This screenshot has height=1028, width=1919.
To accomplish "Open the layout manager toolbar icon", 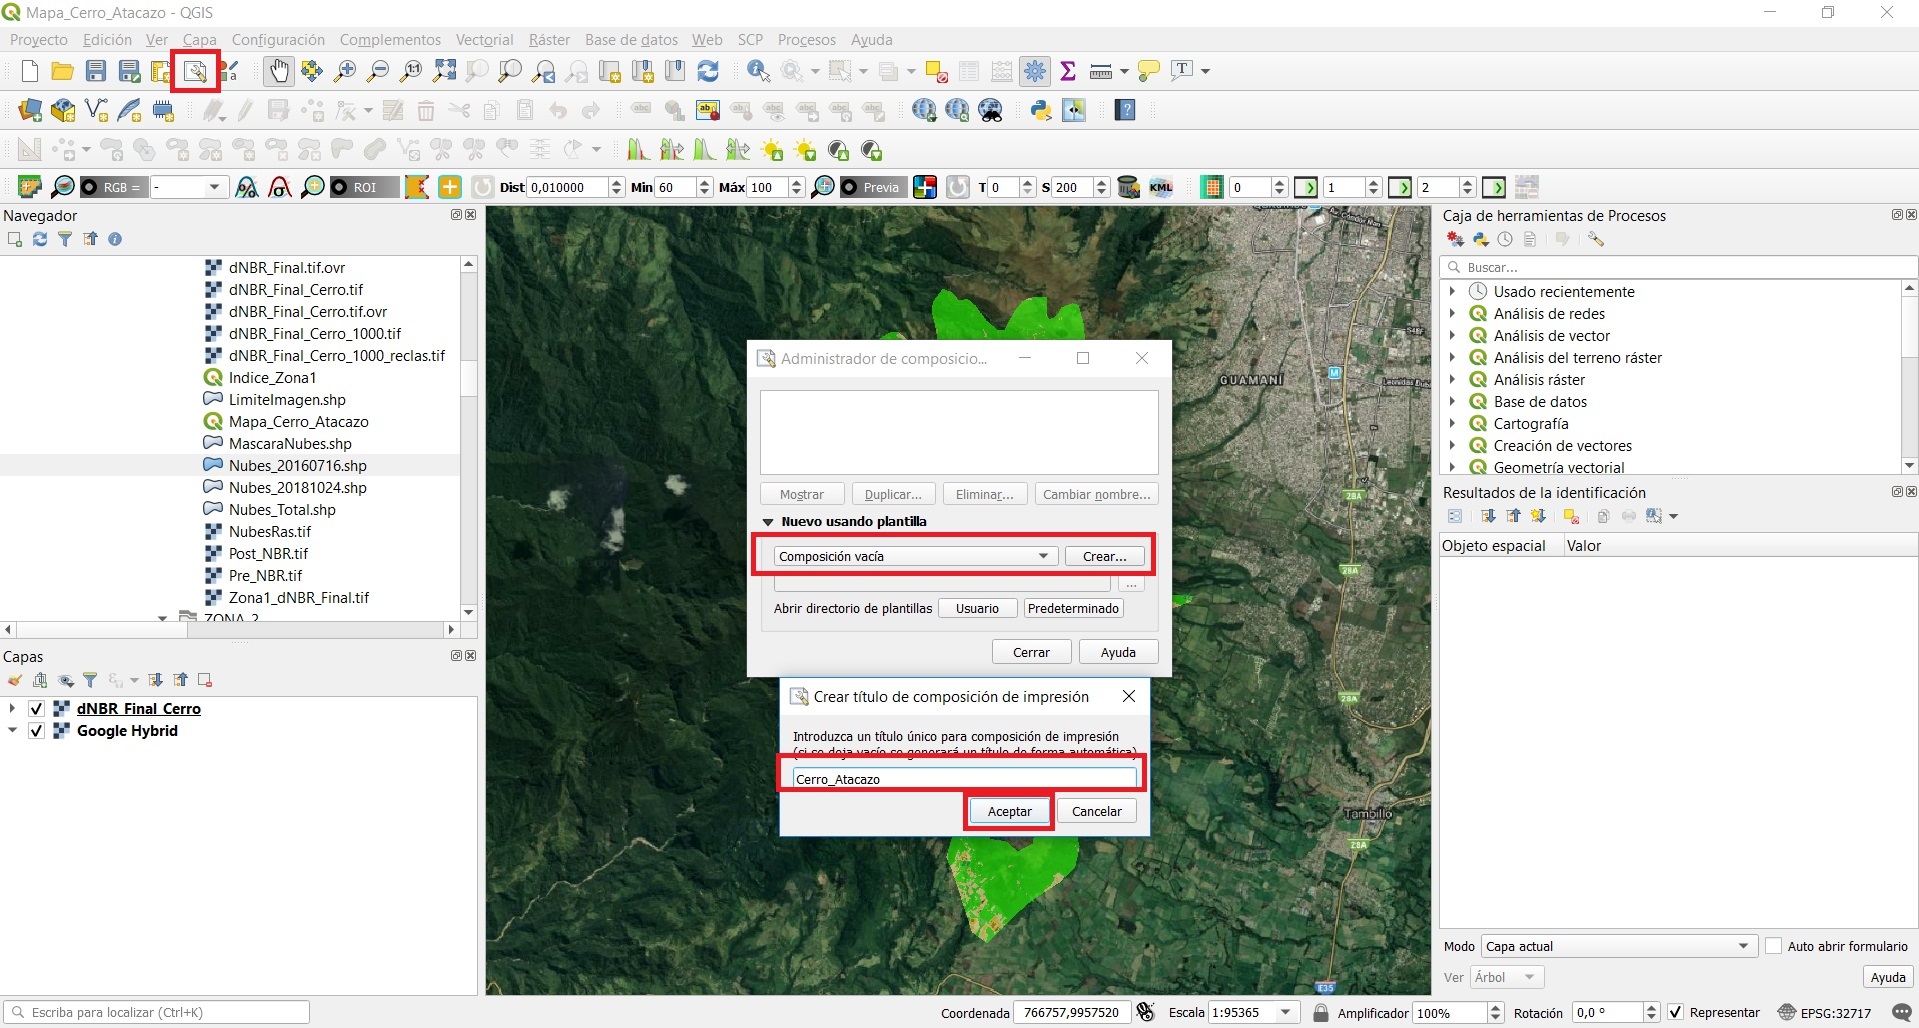I will pos(194,71).
